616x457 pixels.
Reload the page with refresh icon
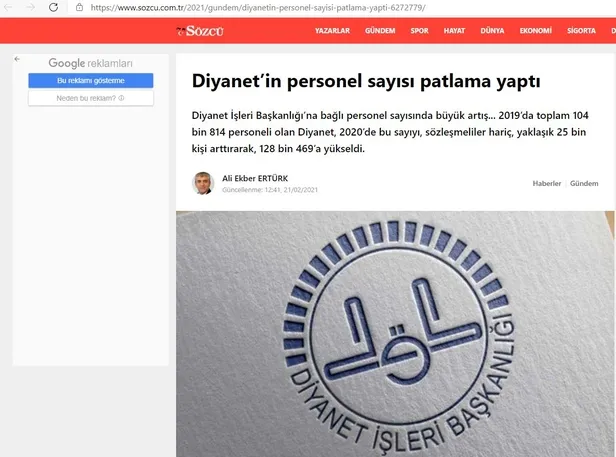53,7
